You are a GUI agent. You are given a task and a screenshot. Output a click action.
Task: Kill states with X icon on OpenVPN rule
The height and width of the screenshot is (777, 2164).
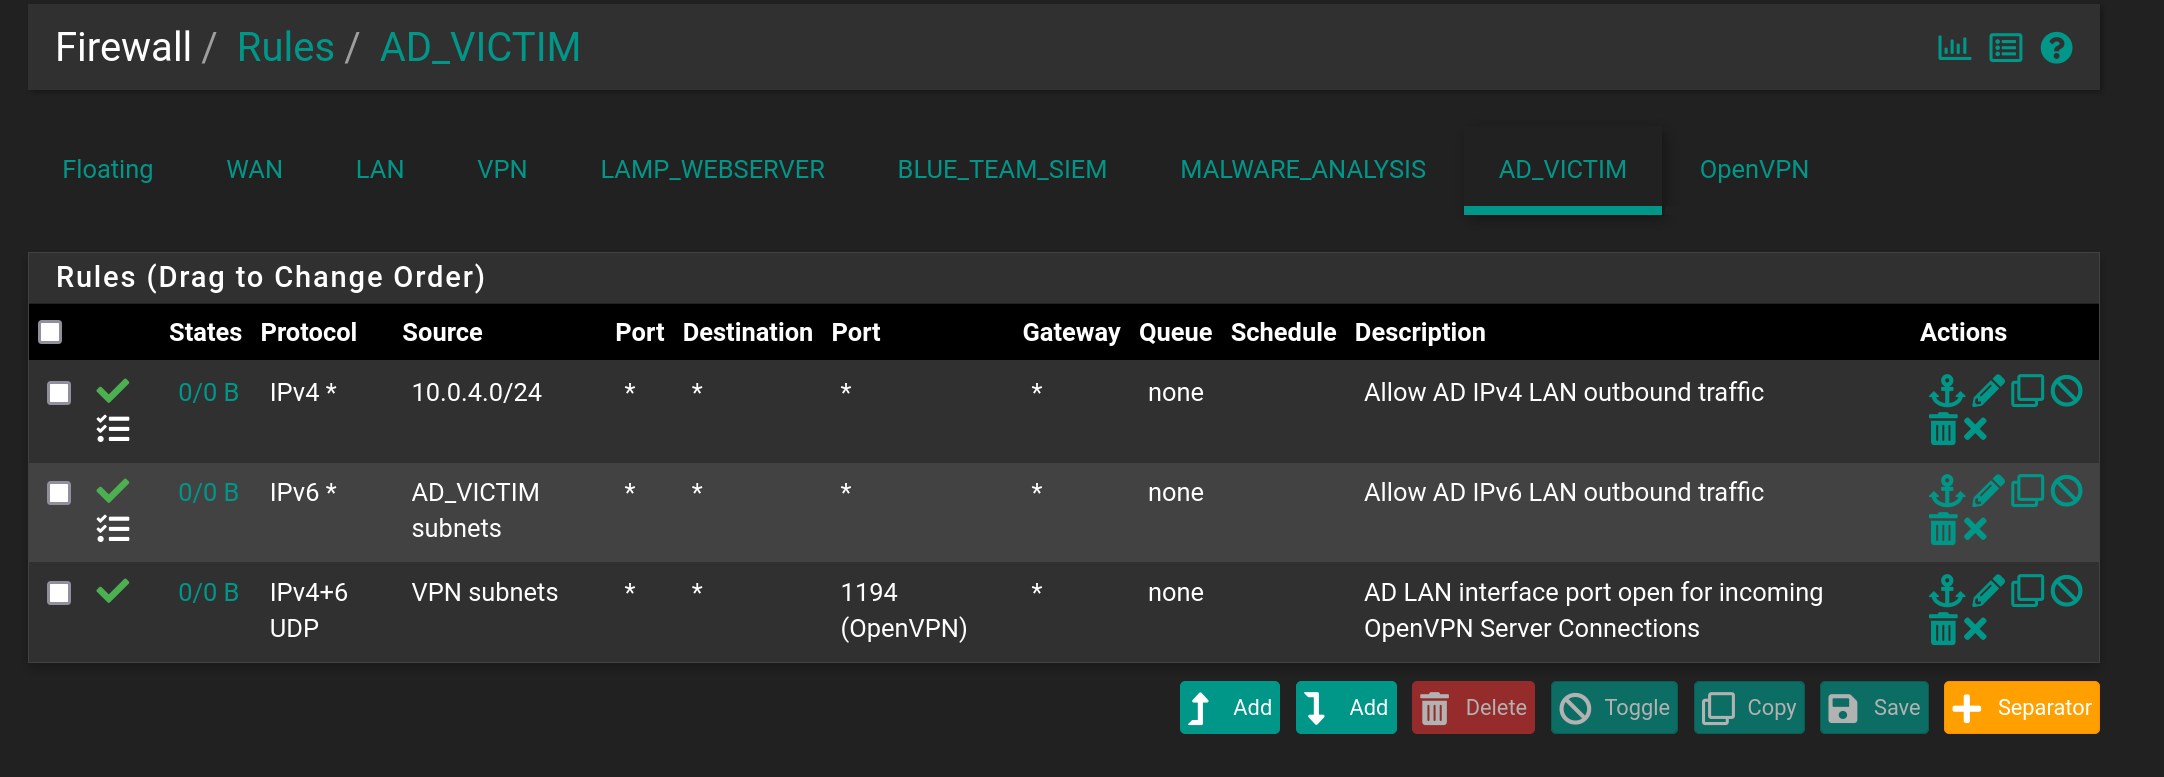[1975, 629]
